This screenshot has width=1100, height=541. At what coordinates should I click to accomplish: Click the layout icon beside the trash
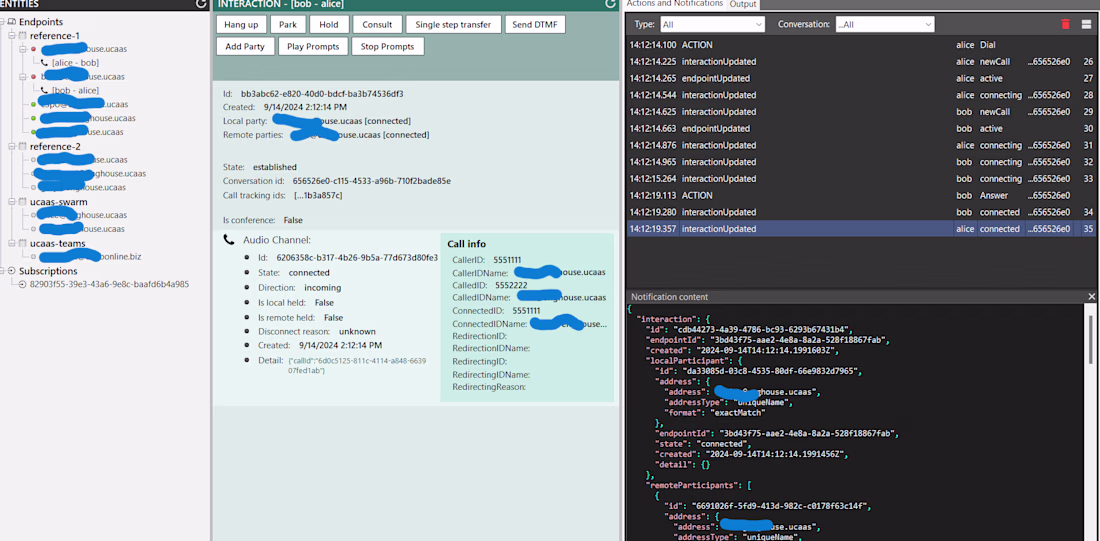coord(1086,24)
